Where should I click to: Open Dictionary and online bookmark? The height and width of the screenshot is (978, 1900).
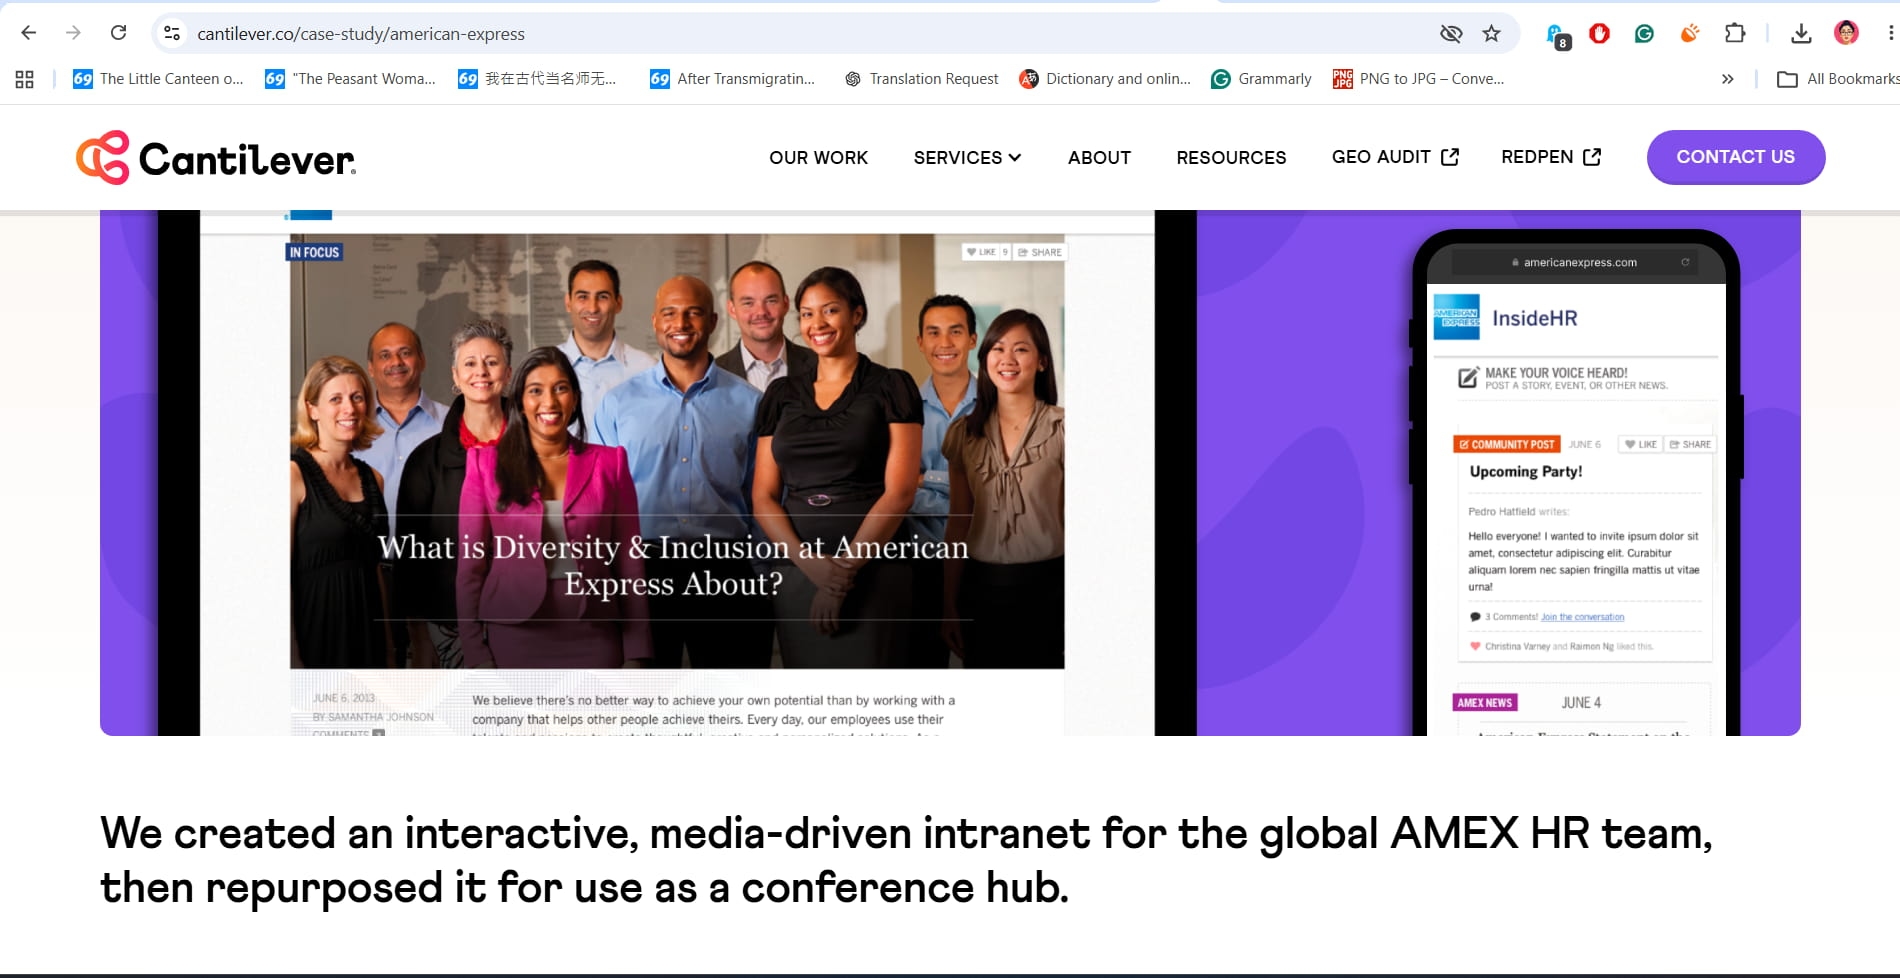1105,79
